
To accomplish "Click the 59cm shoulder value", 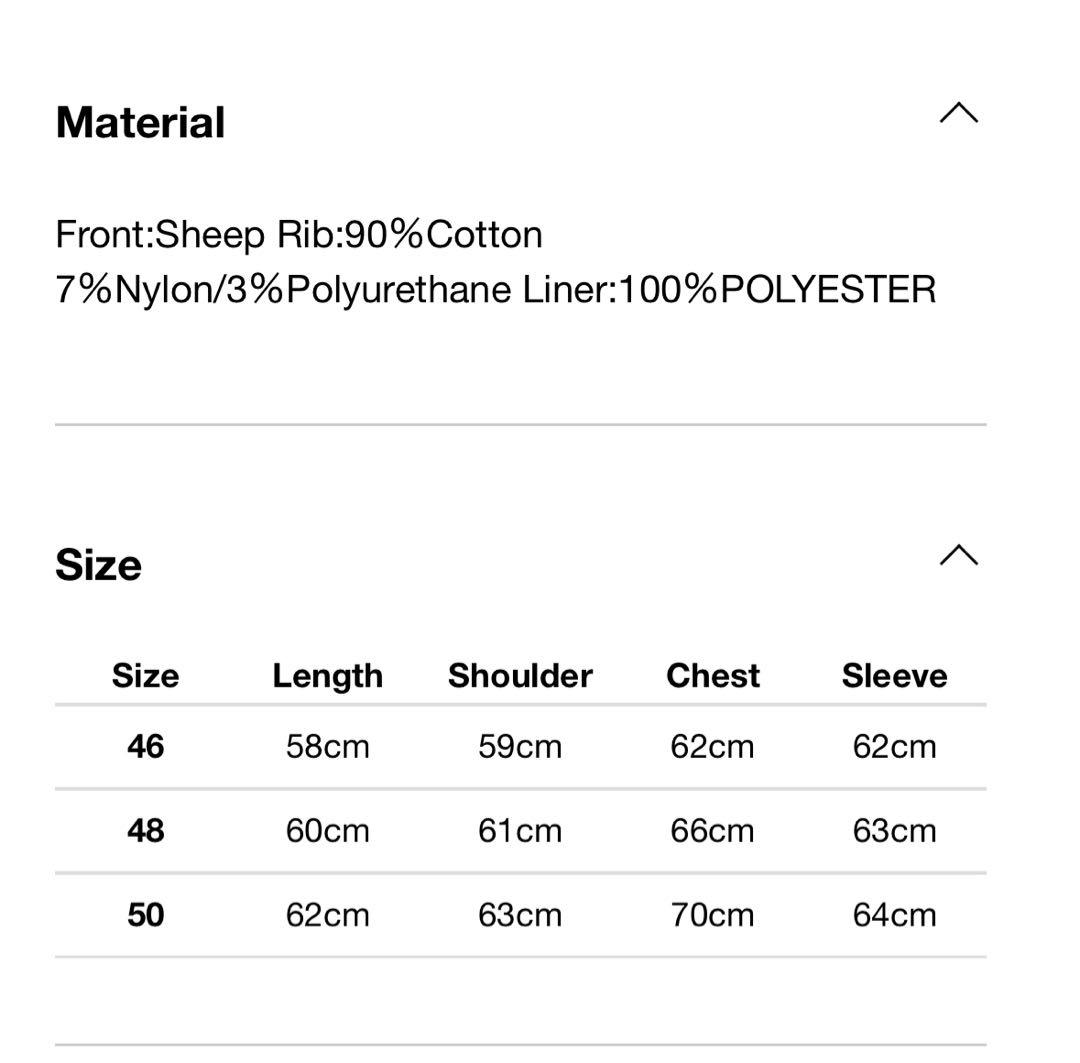I will click(520, 747).
